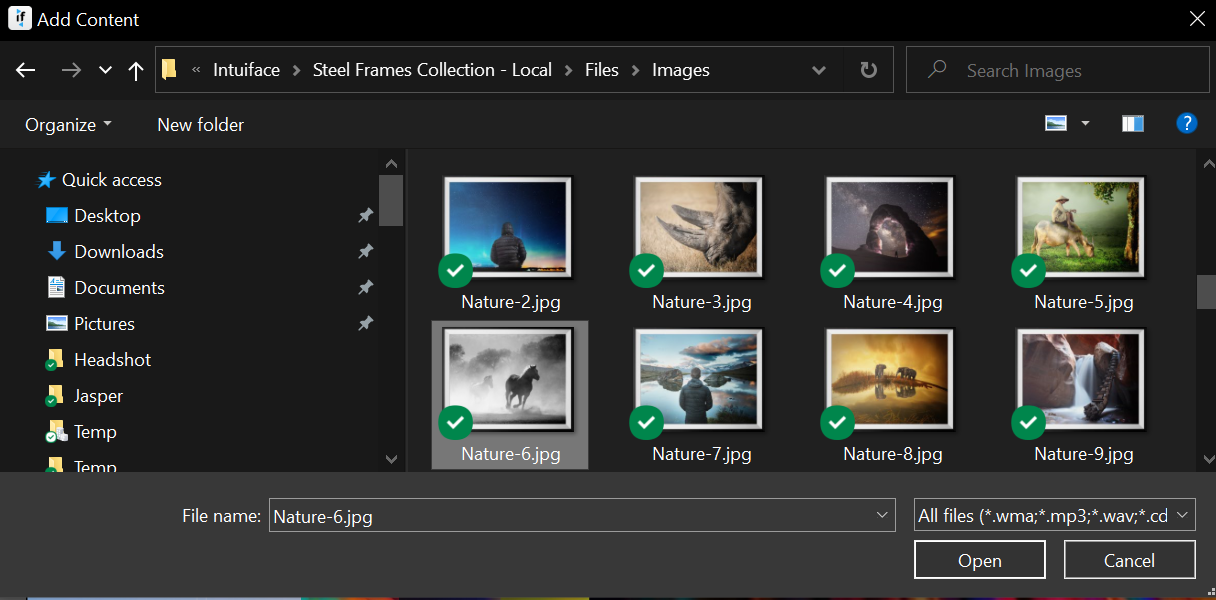Image resolution: width=1216 pixels, height=600 pixels.
Task: Toggle the preview pane icon
Action: [1133, 123]
